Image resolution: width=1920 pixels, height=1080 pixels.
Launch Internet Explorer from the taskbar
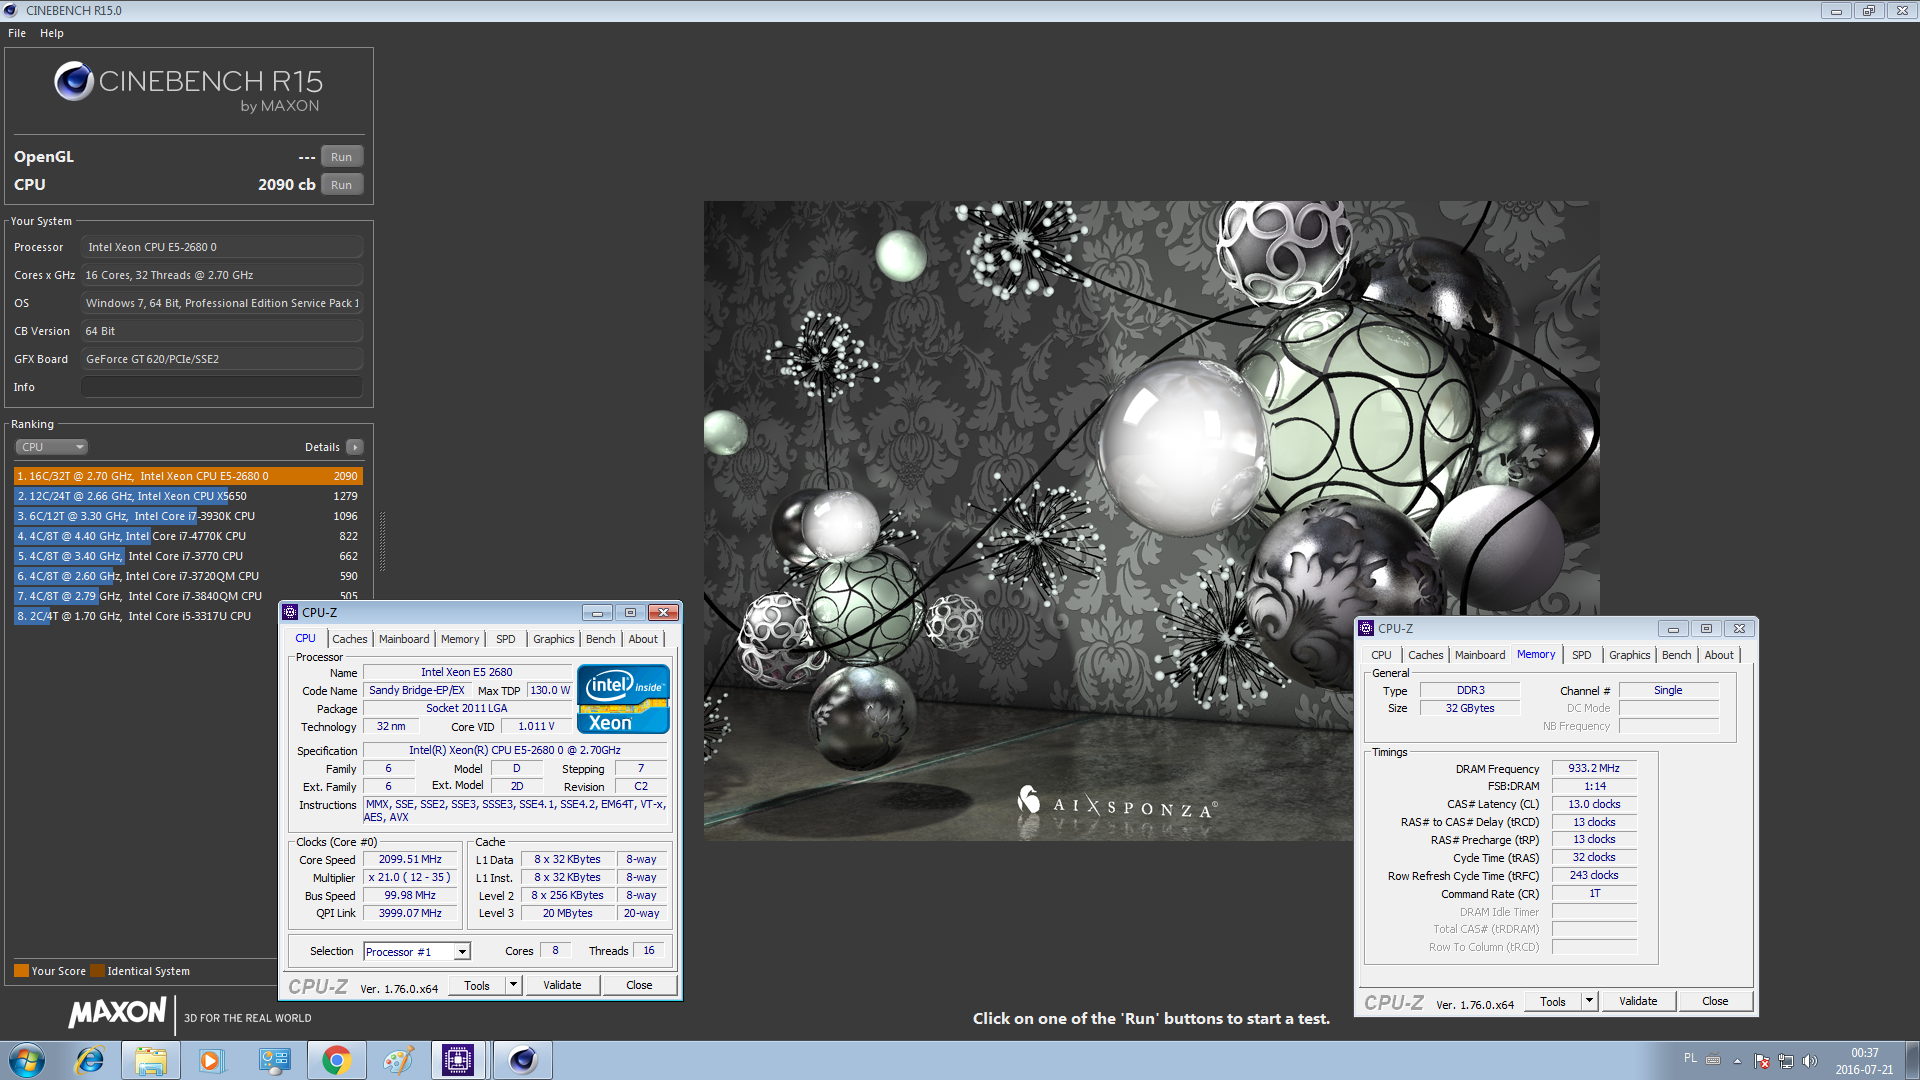tap(90, 1060)
